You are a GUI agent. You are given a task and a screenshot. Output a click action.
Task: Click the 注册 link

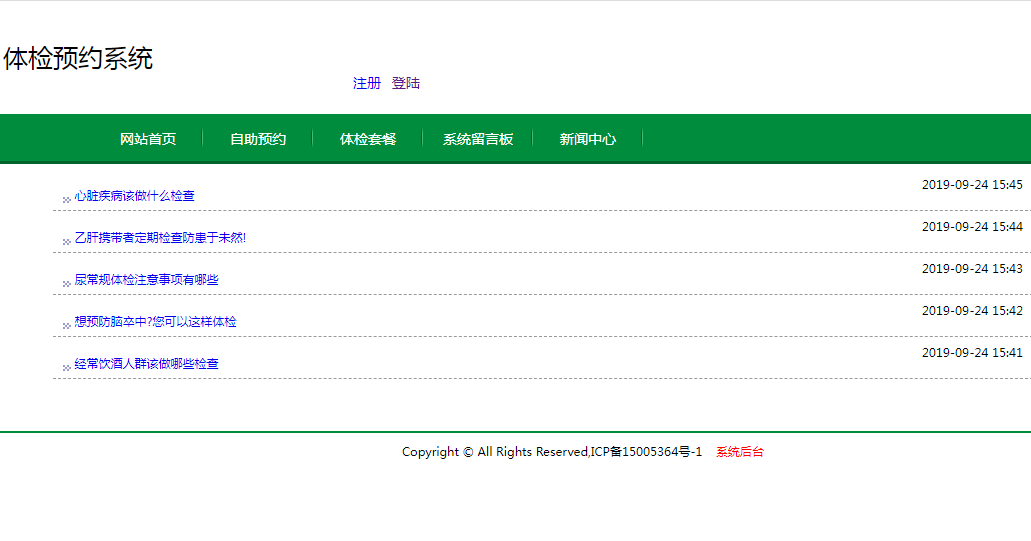pyautogui.click(x=367, y=83)
